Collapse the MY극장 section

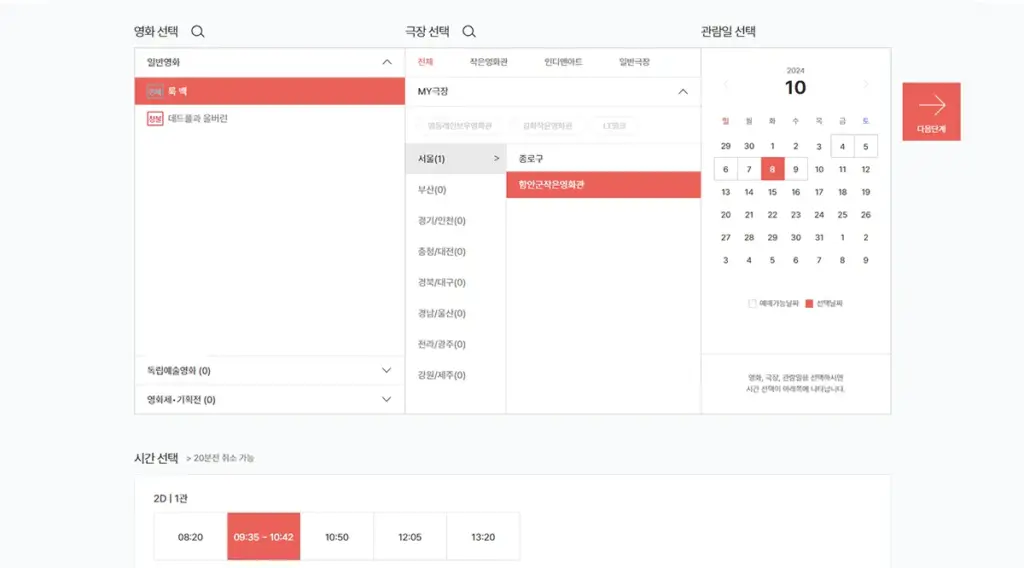683,92
